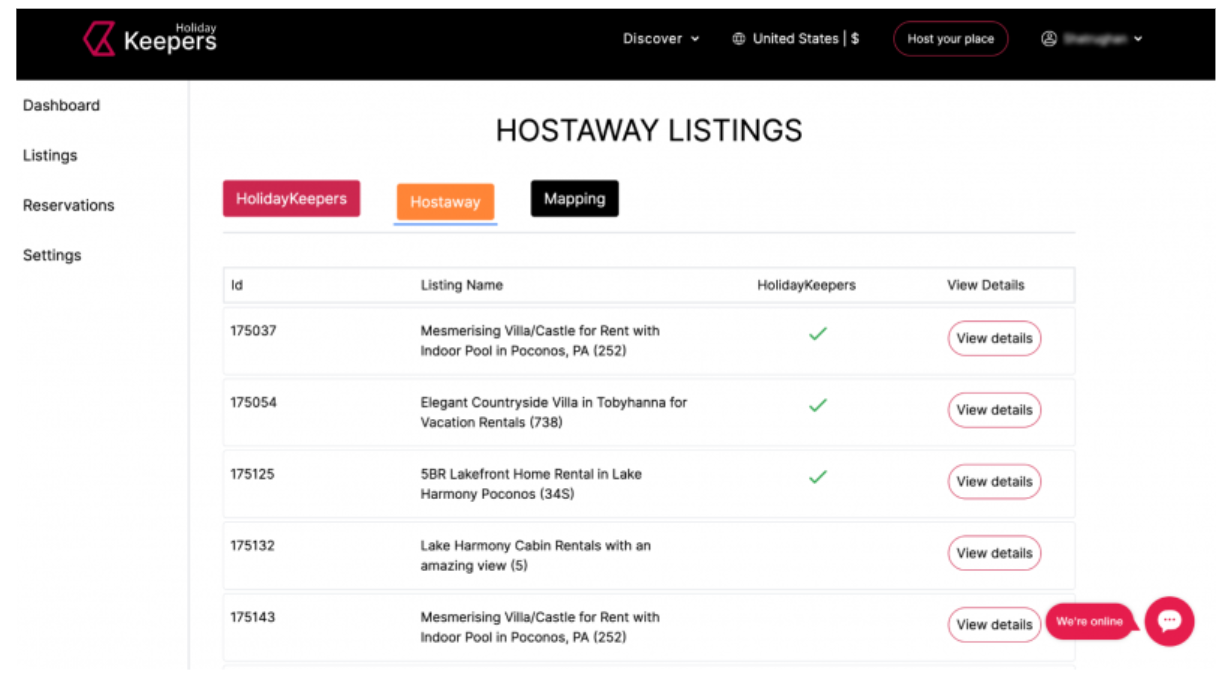The image size is (1230, 678).
Task: View details for listing 175143
Action: (x=994, y=624)
